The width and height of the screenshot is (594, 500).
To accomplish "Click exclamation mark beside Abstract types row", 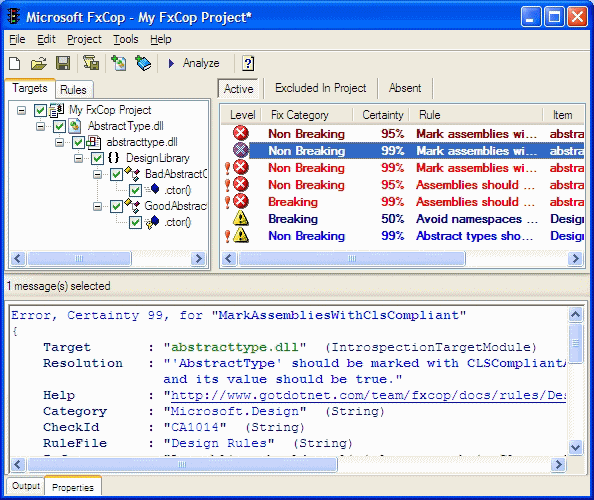I will pos(227,236).
